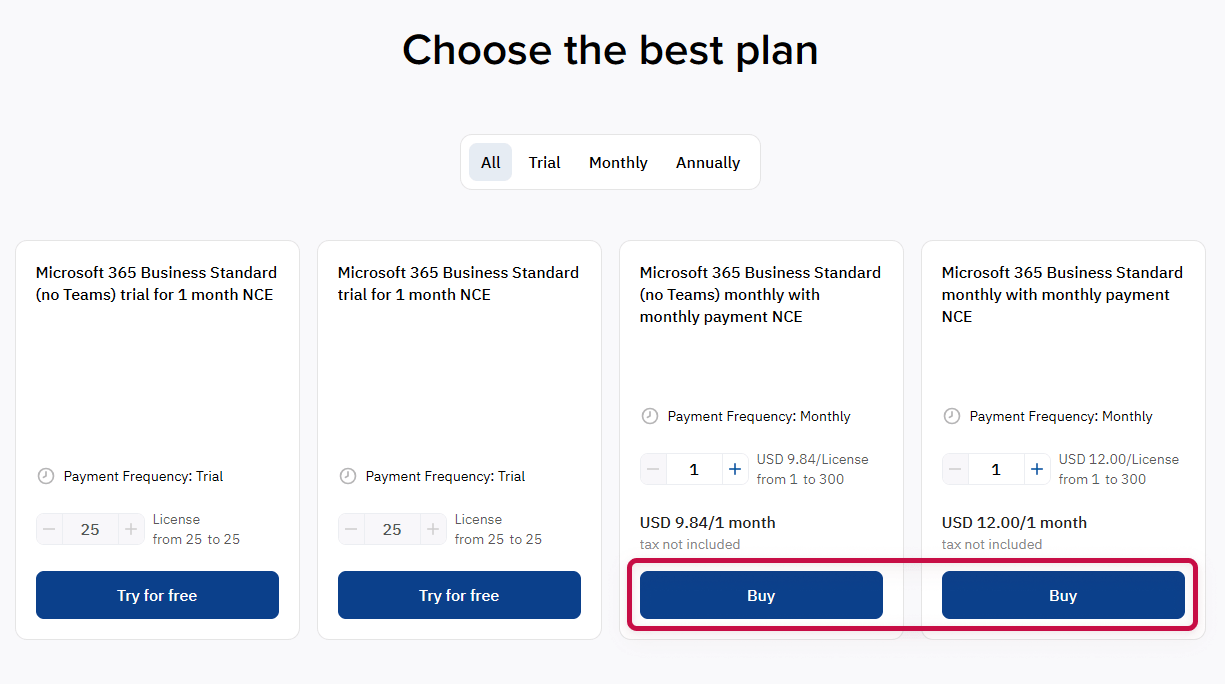Click the clock icon on the no Teams trial card
The image size is (1225, 684).
45,476
